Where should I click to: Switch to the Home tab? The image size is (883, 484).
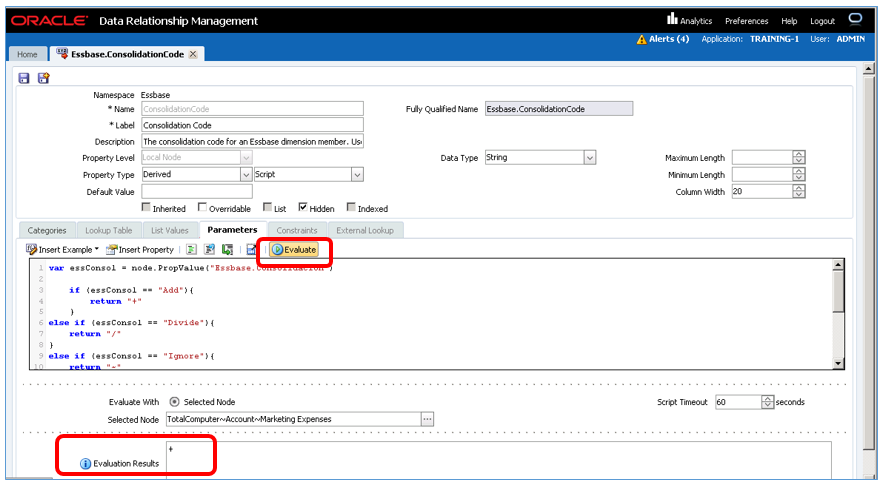(27, 54)
